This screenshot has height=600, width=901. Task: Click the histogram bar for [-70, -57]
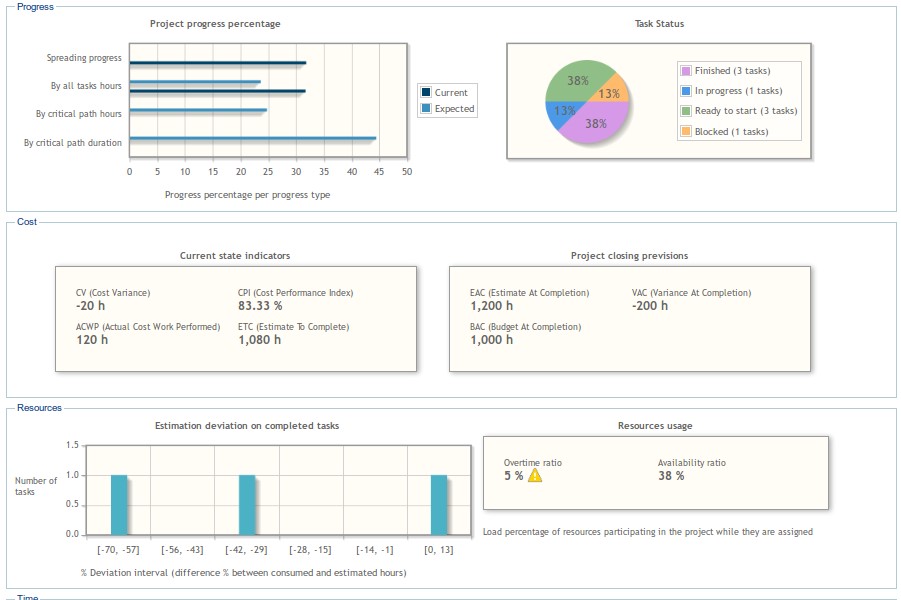pyautogui.click(x=119, y=505)
